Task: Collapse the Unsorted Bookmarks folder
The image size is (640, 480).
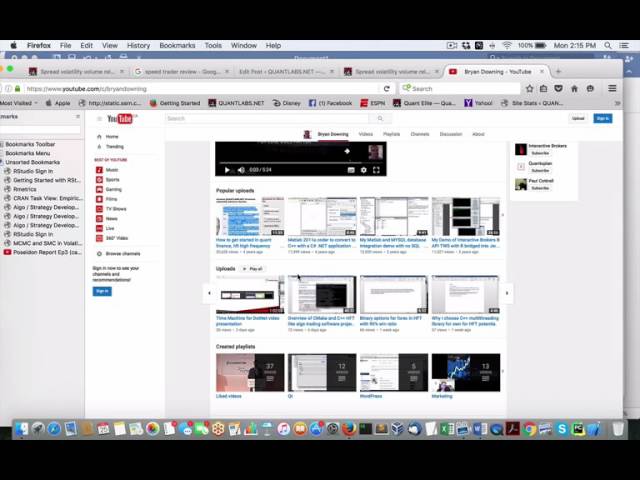Action: coord(32,162)
